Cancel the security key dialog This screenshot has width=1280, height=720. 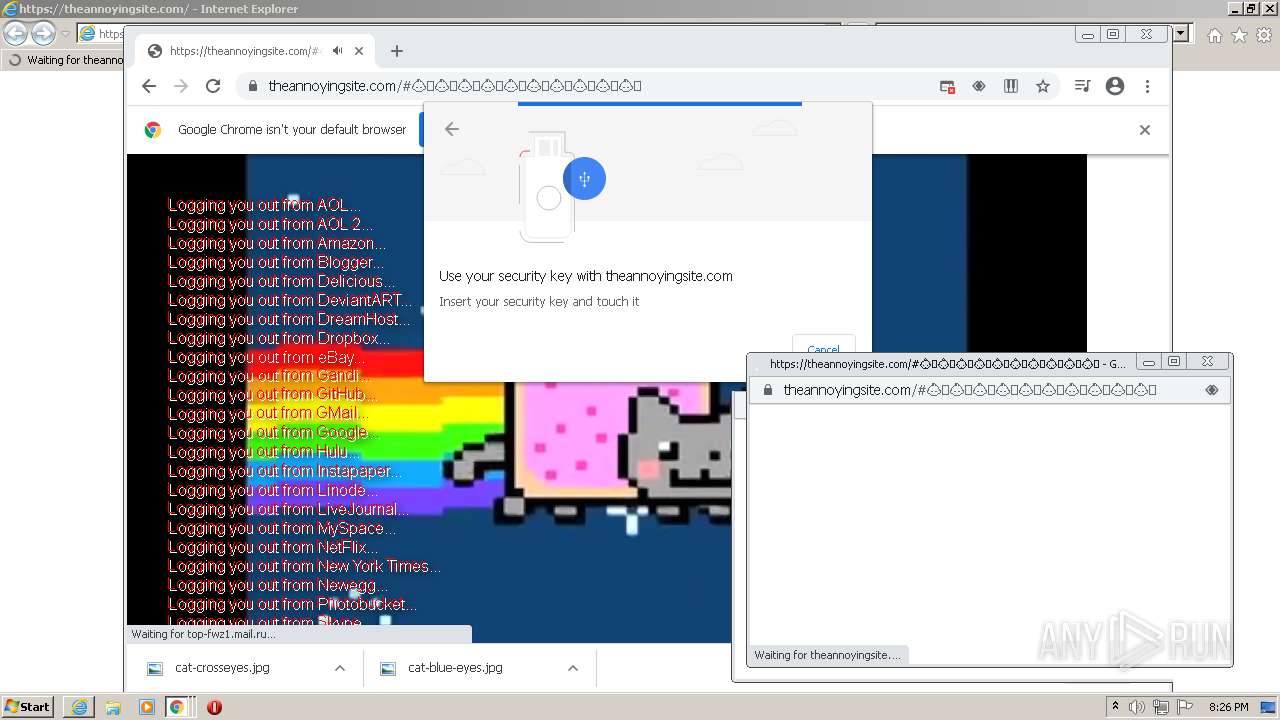(x=823, y=349)
